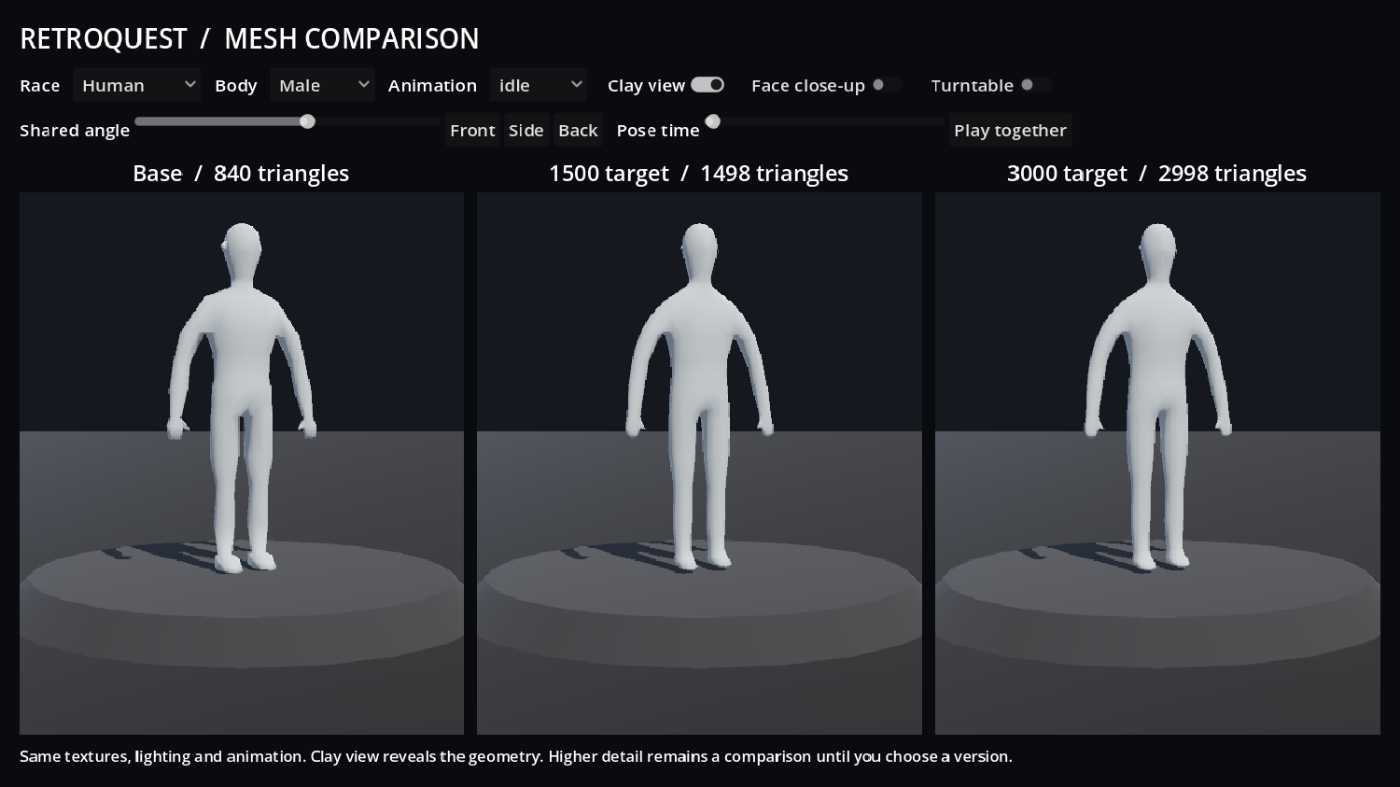Open the Body dropdown set to Male
Screen dimensions: 1400x787
click(322, 85)
